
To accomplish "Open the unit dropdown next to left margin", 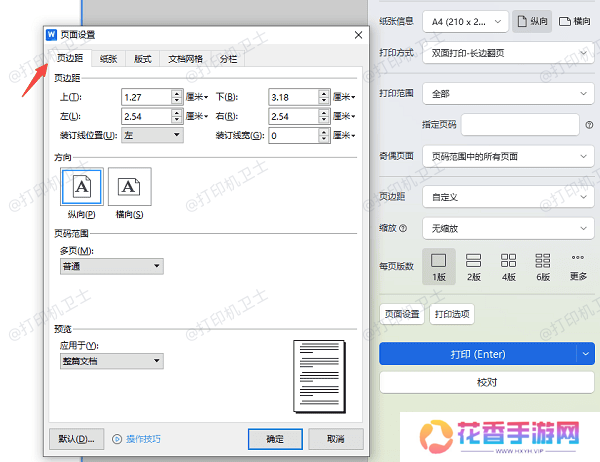I will pyautogui.click(x=197, y=116).
